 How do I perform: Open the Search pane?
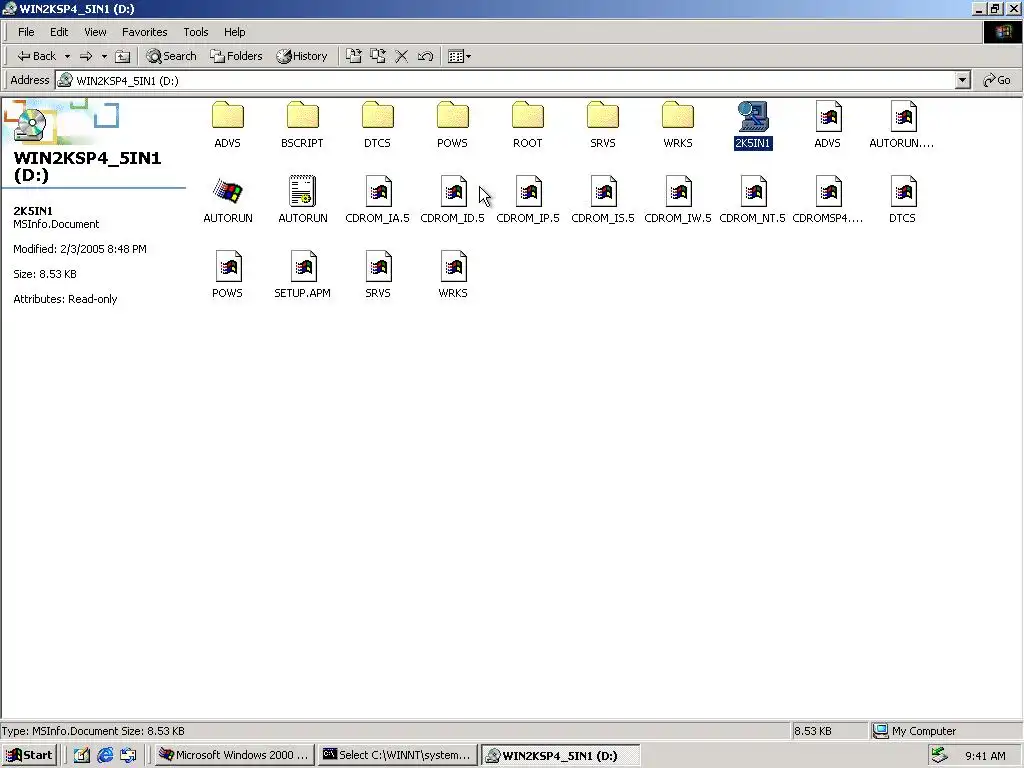[171, 56]
